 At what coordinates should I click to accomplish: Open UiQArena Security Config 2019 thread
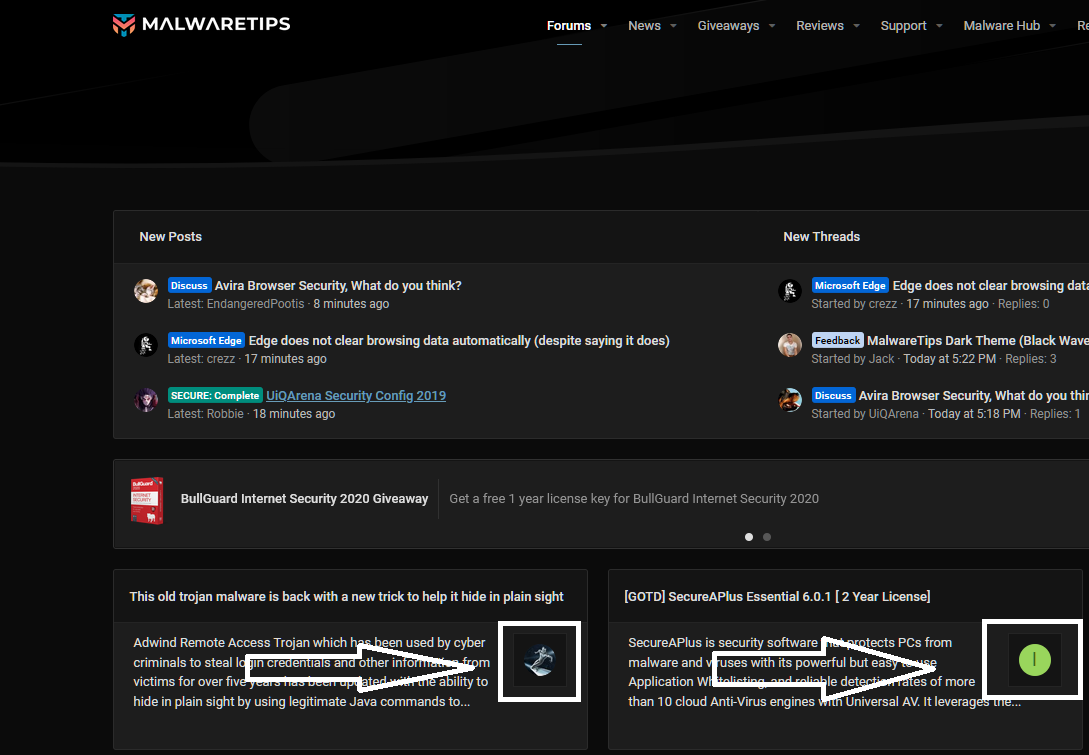pyautogui.click(x=356, y=395)
